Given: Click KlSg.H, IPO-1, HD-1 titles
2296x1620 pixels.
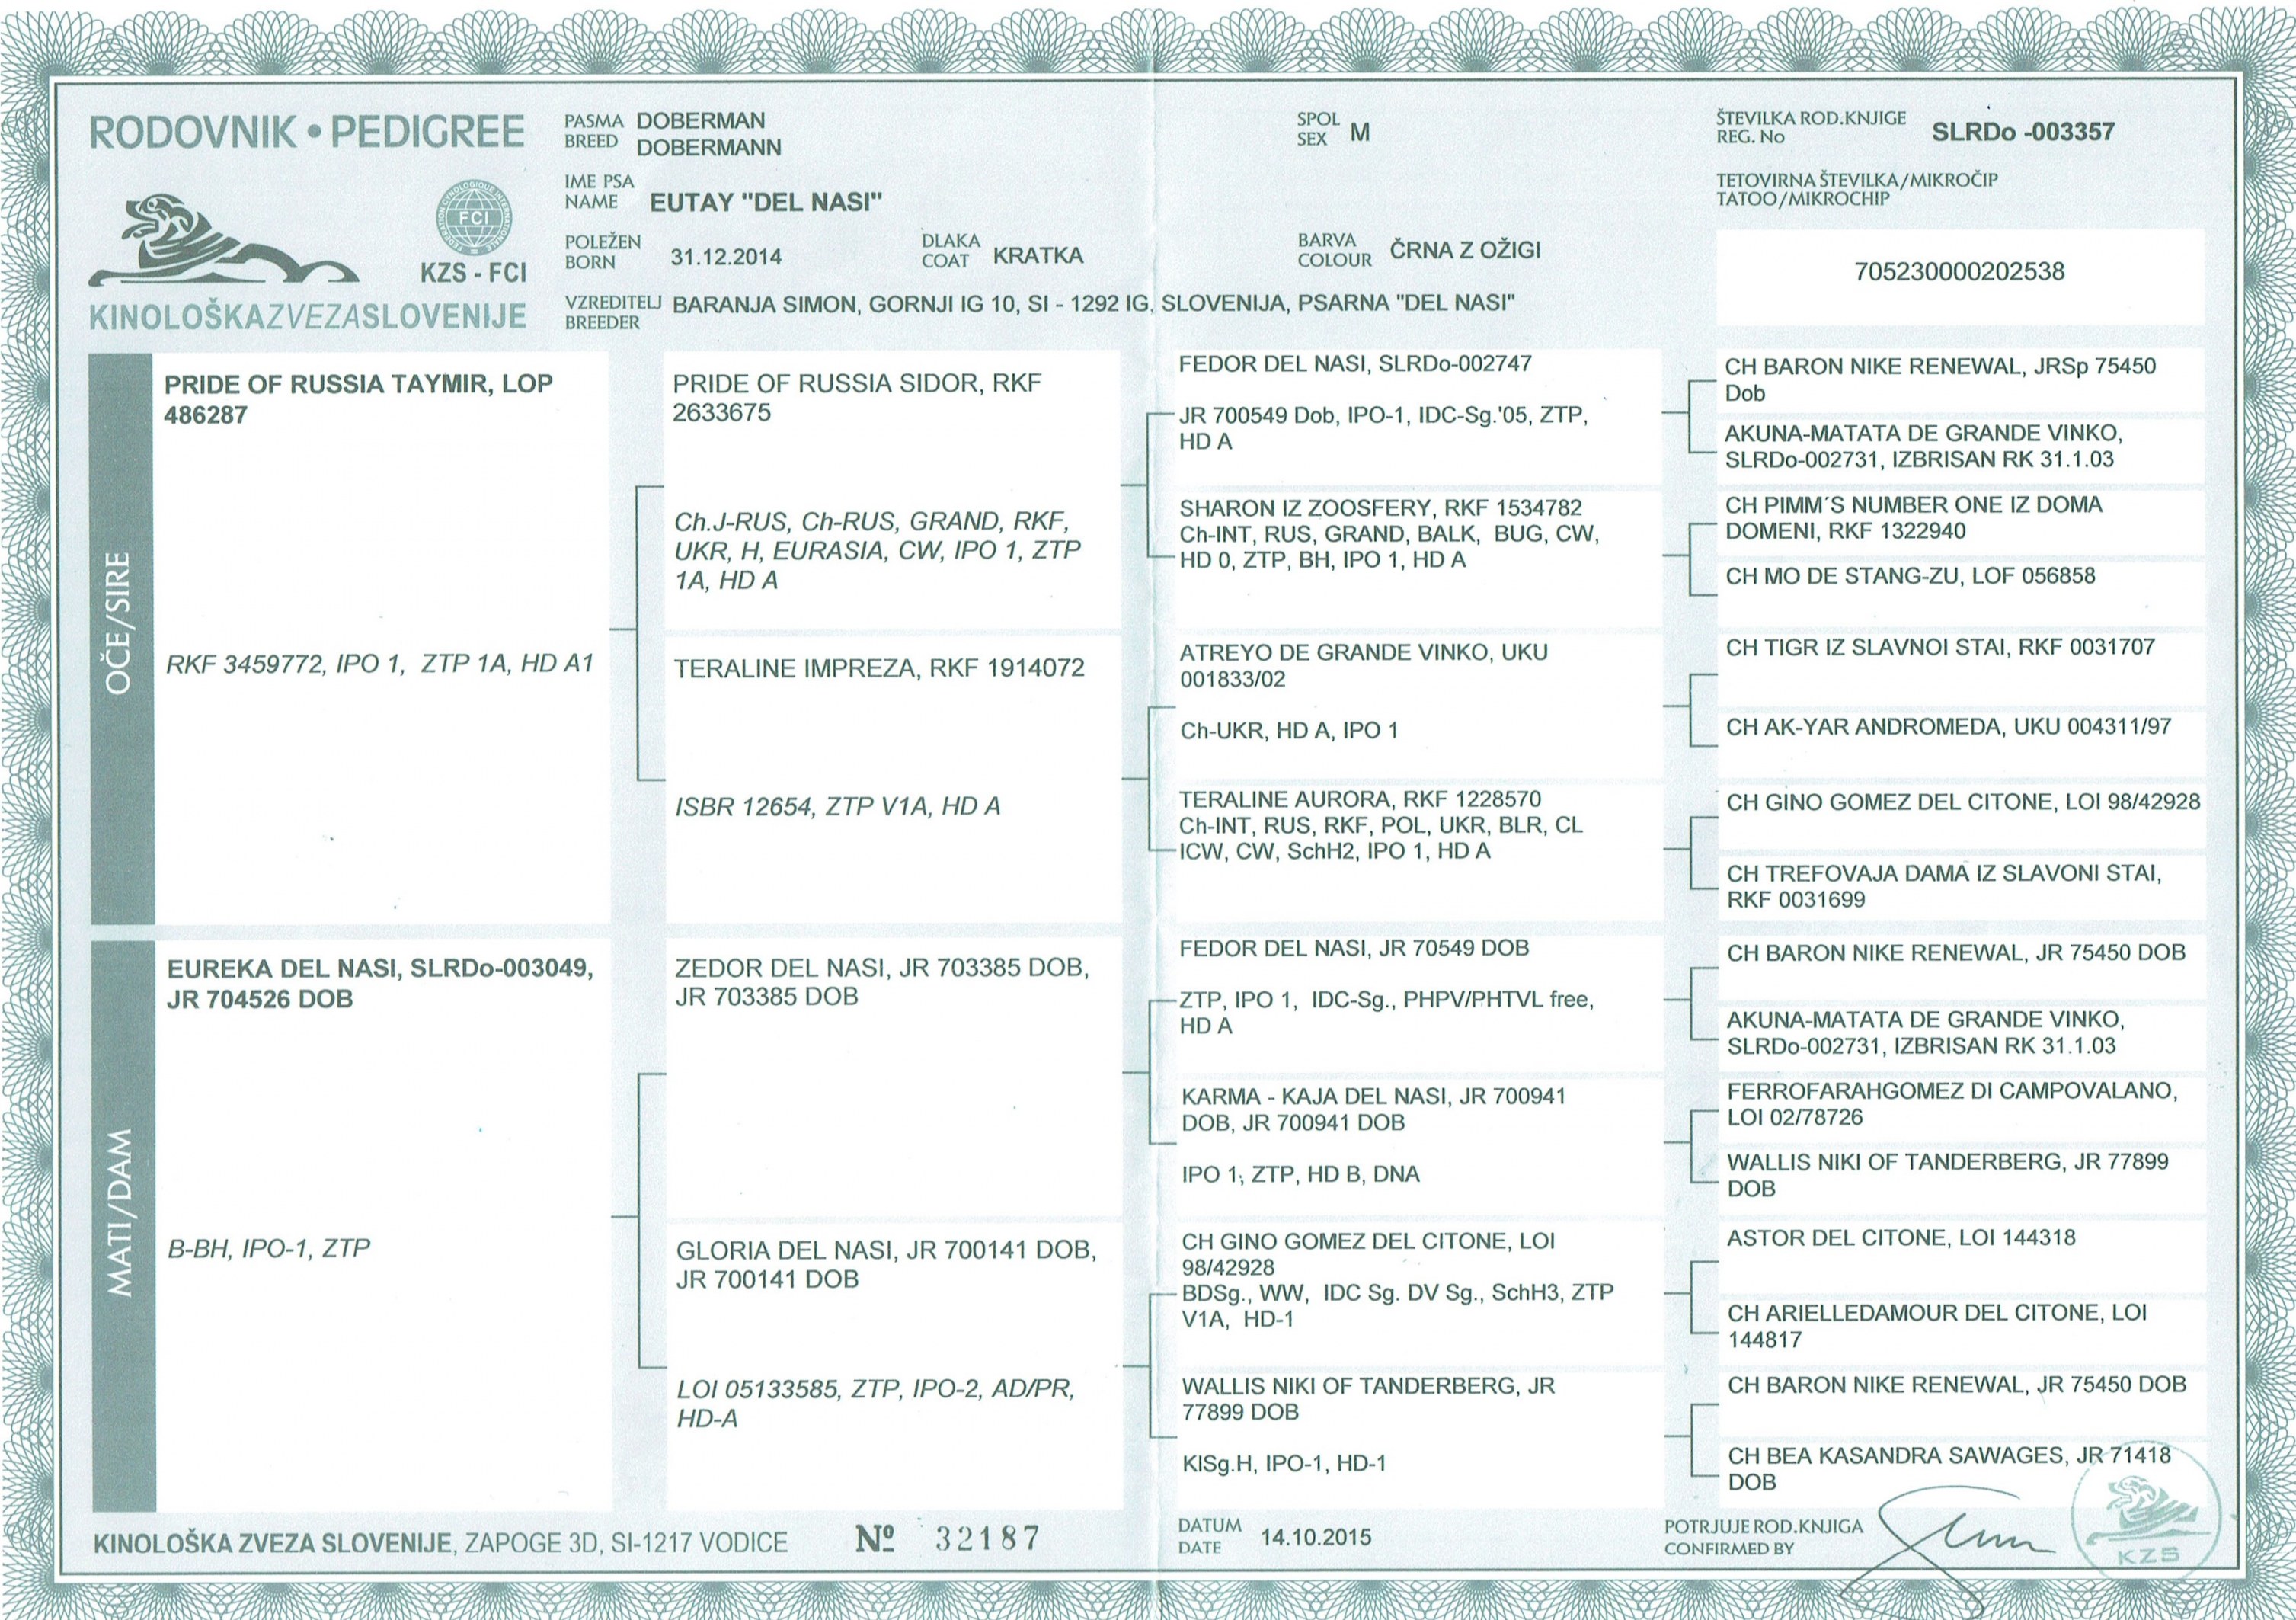Looking at the screenshot, I should (x=1284, y=1463).
